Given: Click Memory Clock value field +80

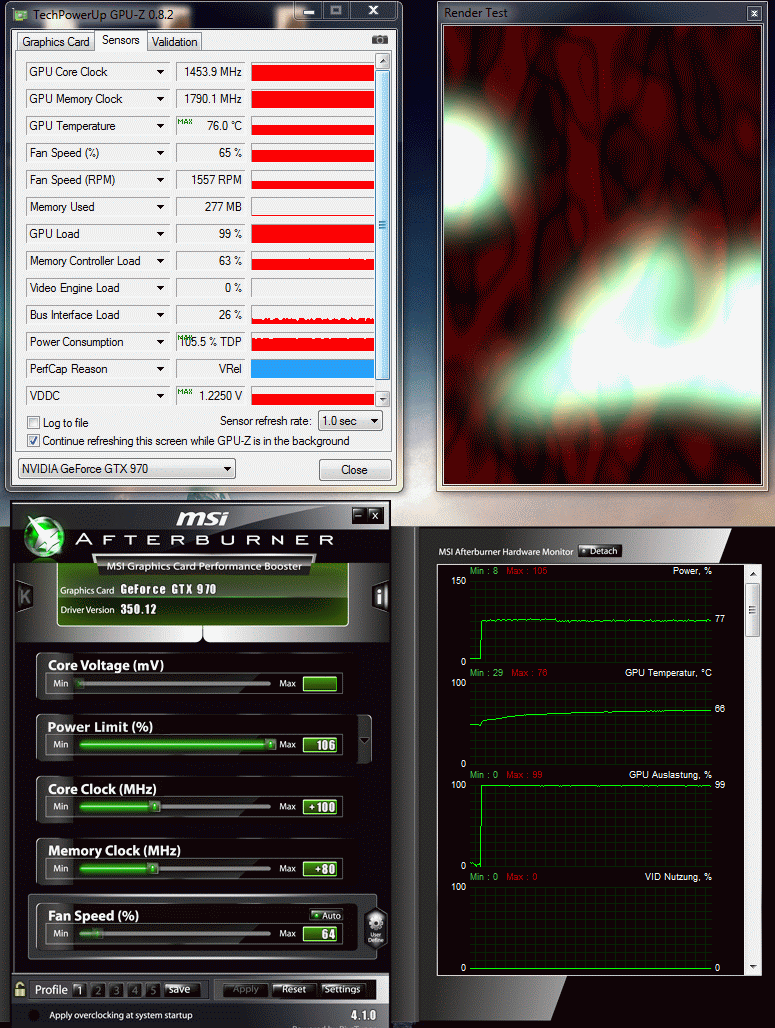Looking at the screenshot, I should (320, 869).
